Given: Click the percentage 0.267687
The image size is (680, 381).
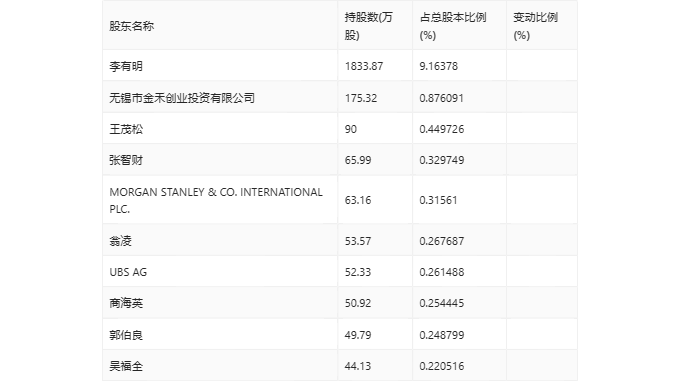Looking at the screenshot, I should pos(441,241).
